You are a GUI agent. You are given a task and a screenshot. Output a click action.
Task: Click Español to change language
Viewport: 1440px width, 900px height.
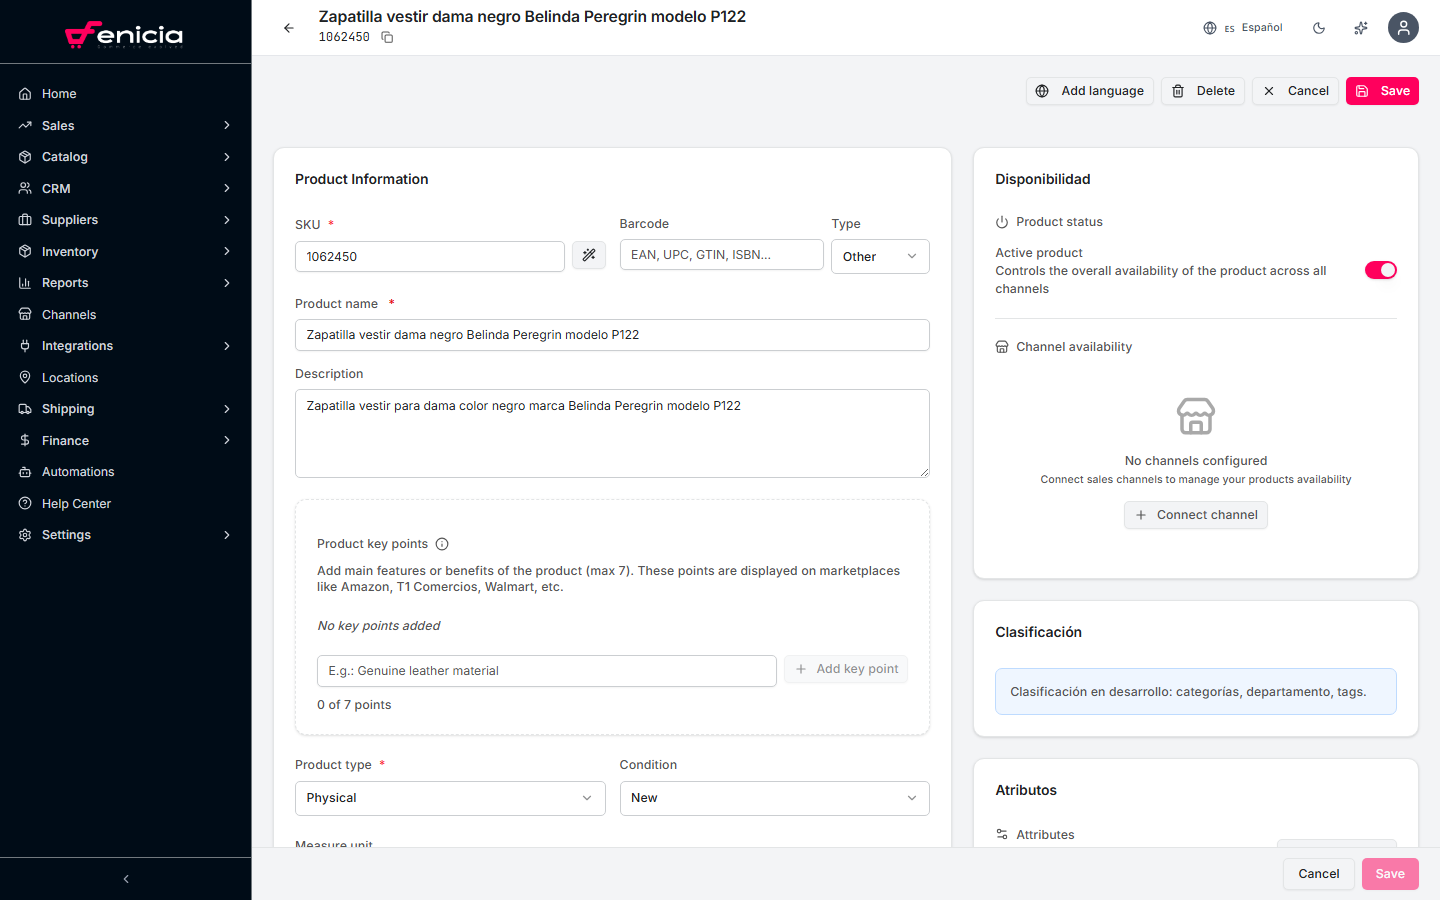1261,28
